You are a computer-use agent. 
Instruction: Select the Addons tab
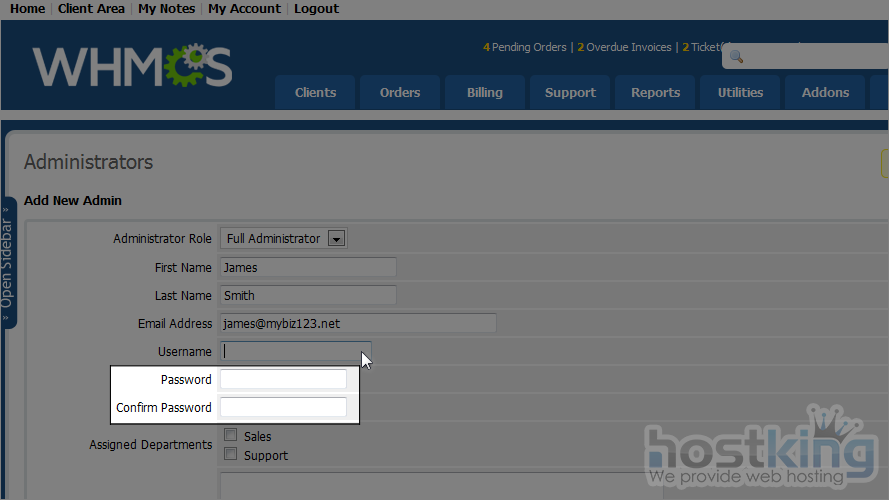click(825, 93)
